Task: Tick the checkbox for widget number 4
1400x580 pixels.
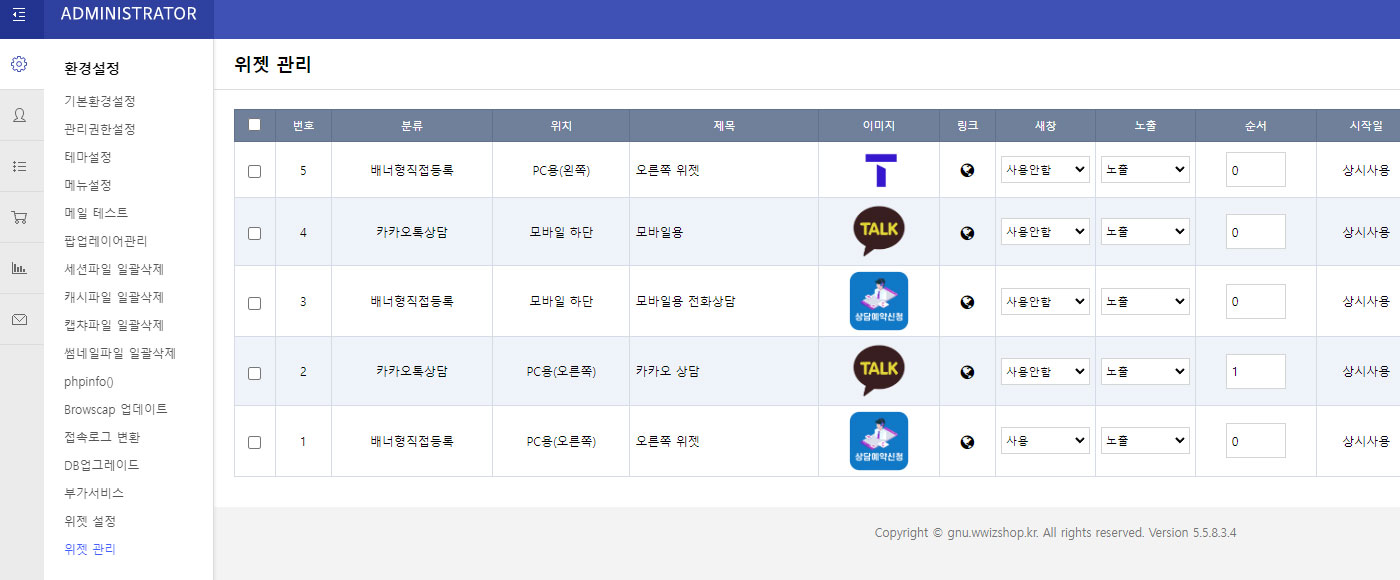Action: (x=254, y=233)
